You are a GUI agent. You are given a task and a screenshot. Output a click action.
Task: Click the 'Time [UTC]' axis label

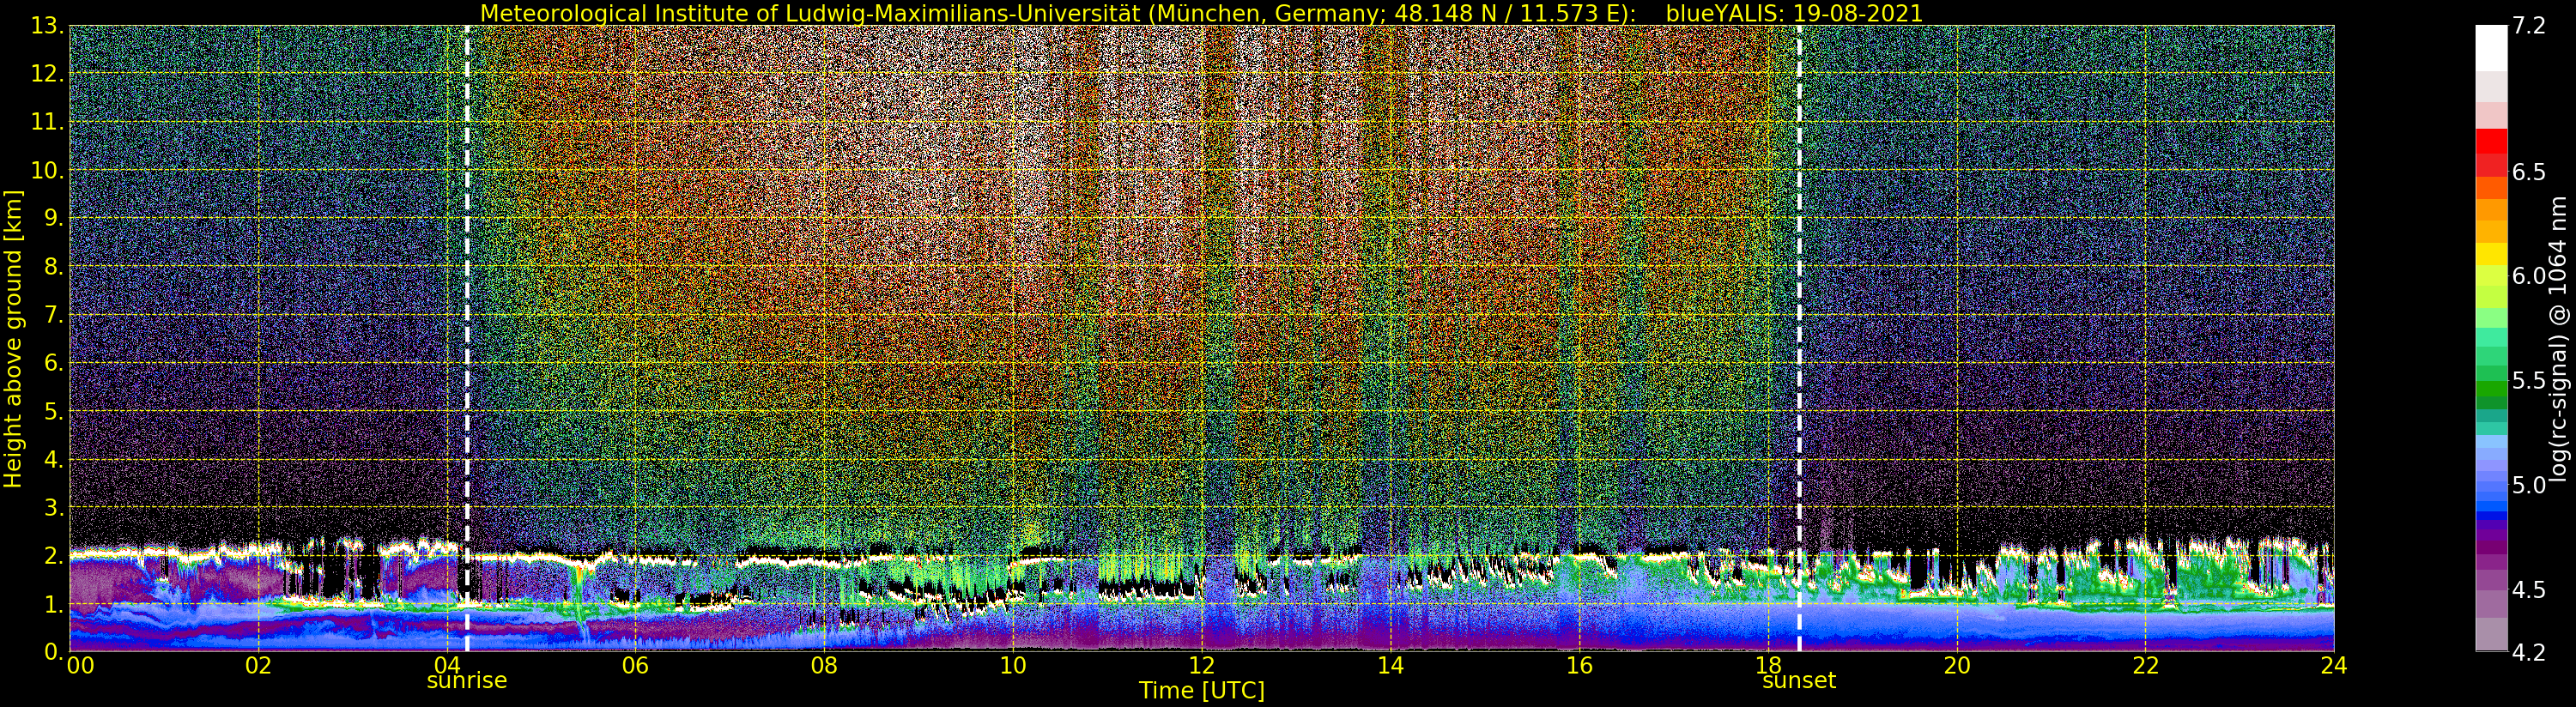point(1201,691)
